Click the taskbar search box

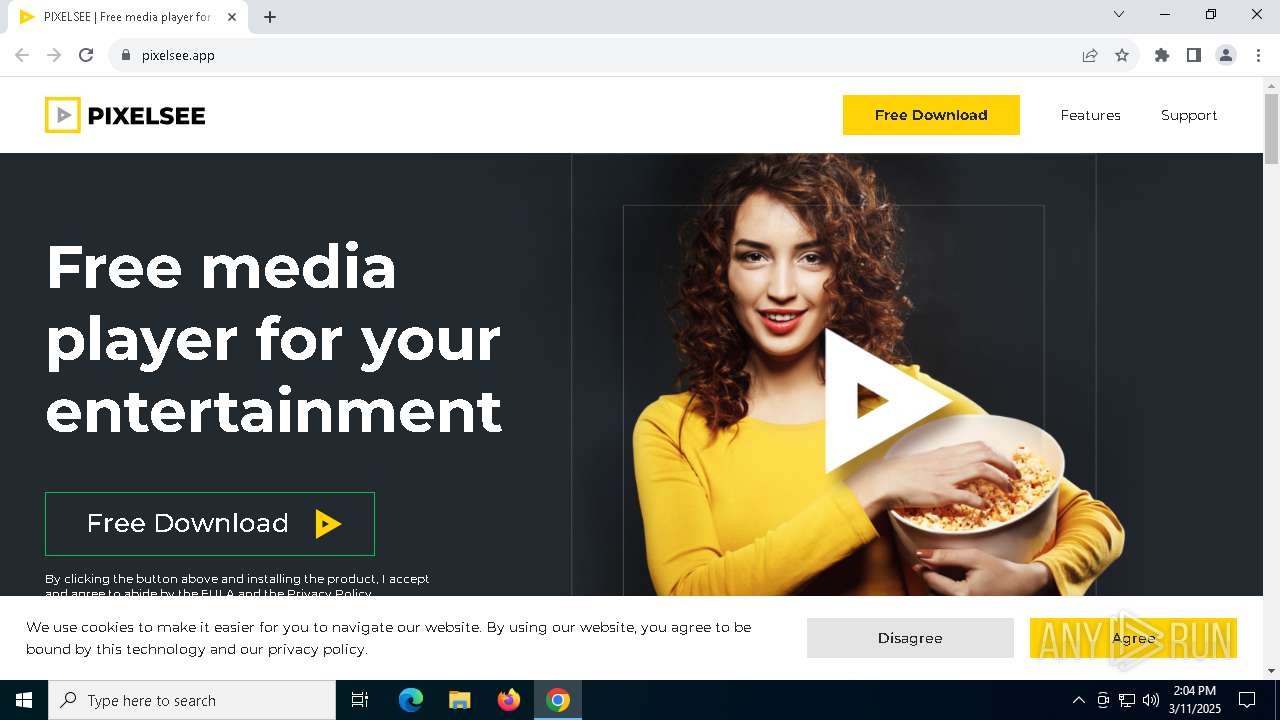192,700
